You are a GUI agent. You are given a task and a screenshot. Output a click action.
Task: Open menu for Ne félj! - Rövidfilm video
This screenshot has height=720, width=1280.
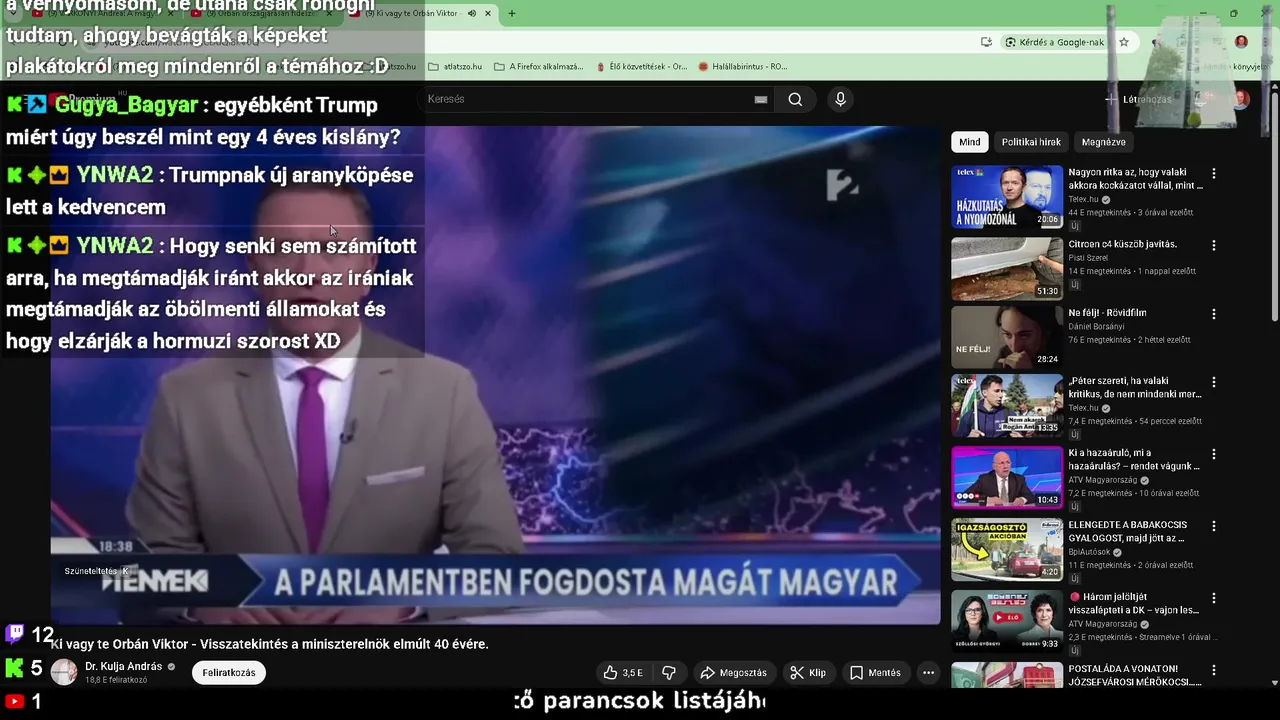1214,314
